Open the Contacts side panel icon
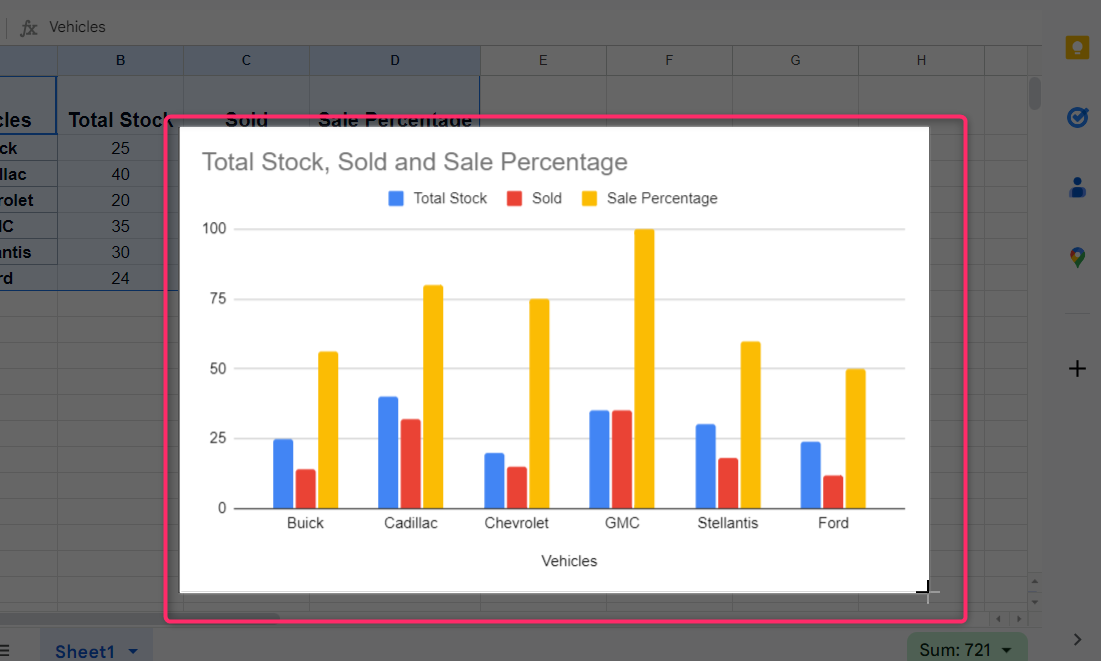This screenshot has height=661, width=1101. click(1077, 187)
